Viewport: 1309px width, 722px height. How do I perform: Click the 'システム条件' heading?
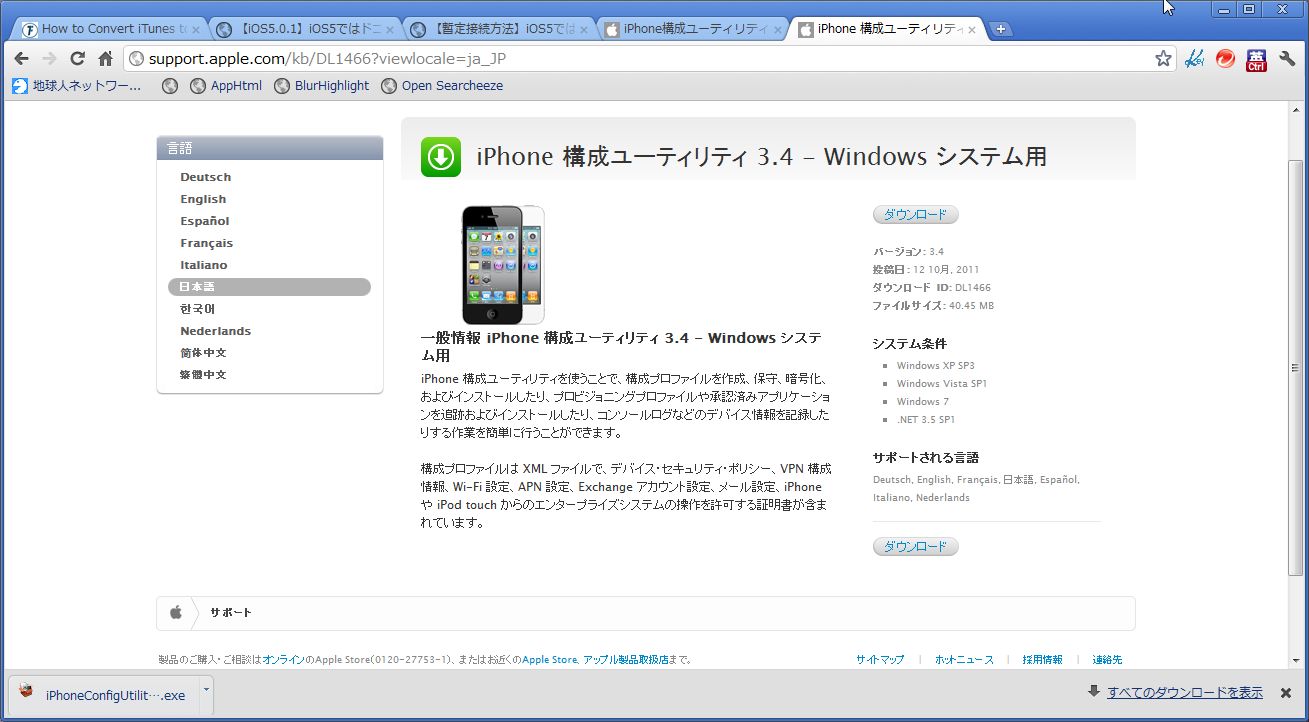(909, 344)
